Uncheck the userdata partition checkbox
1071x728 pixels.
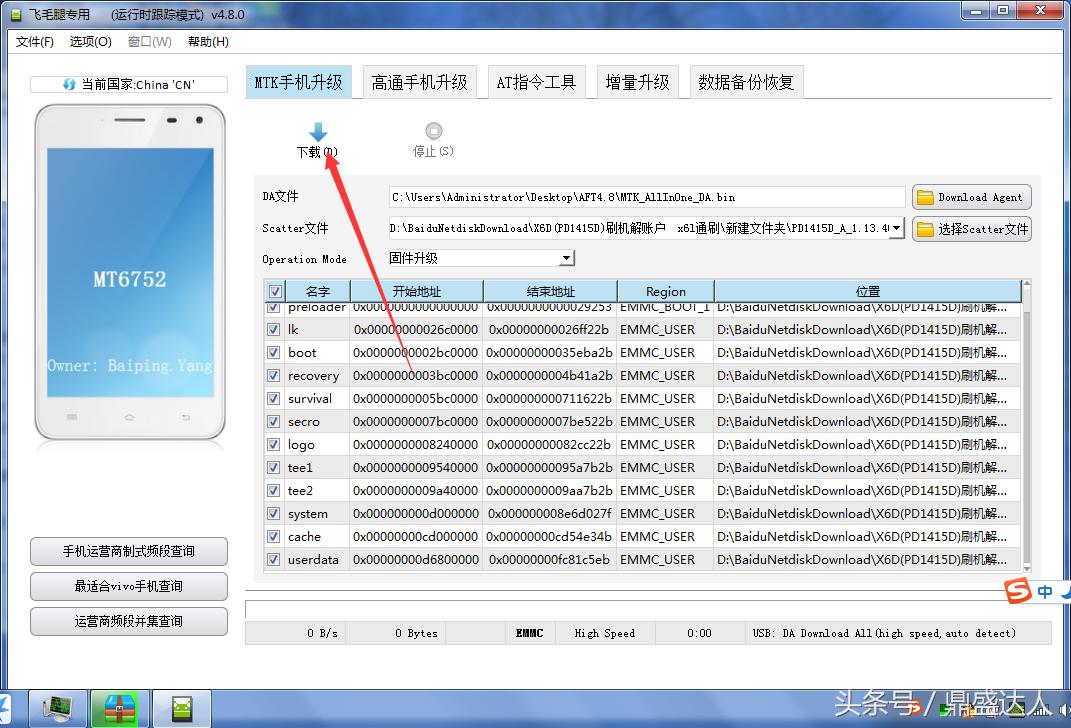pyautogui.click(x=273, y=560)
